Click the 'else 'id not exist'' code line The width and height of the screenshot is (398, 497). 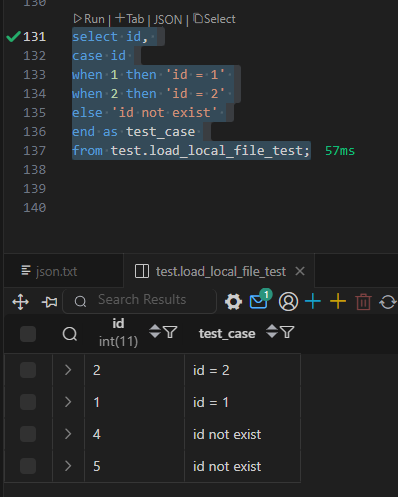145,113
